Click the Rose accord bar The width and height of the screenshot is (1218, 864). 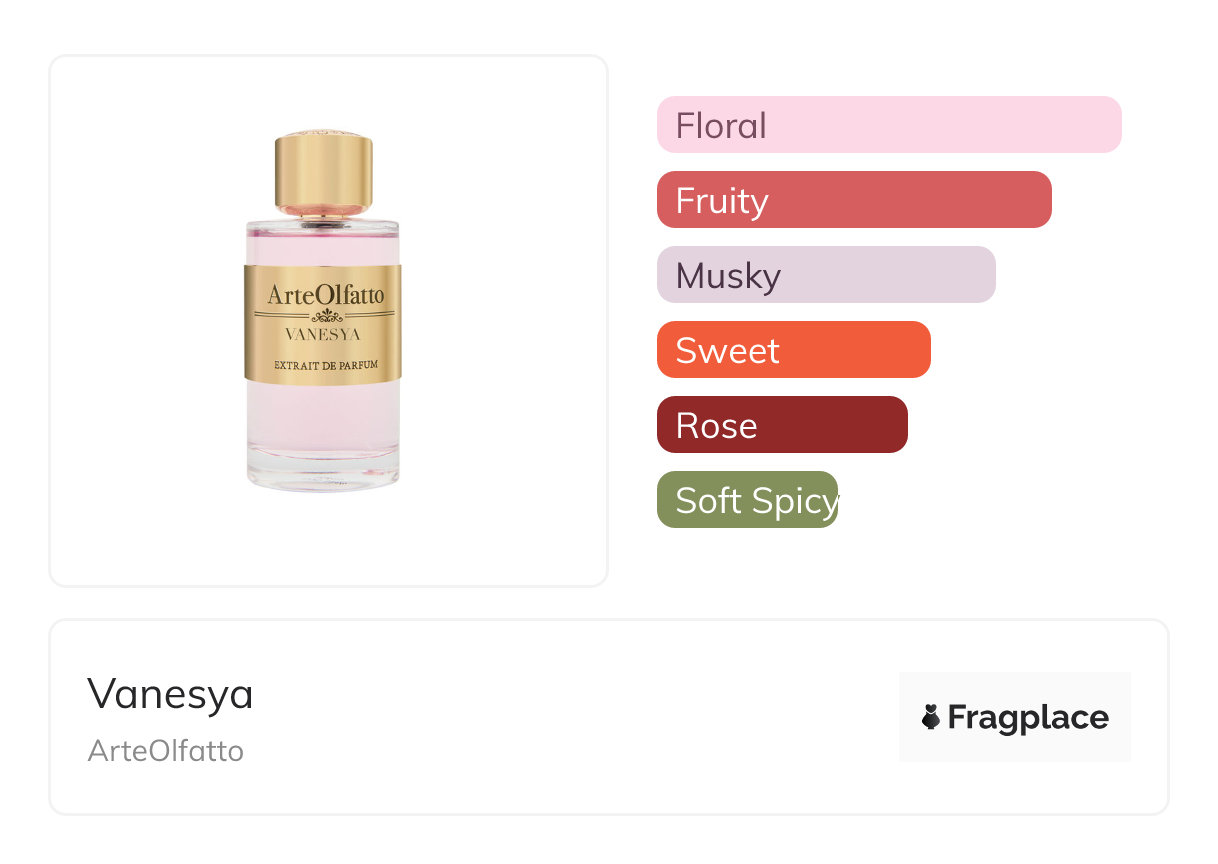click(782, 425)
